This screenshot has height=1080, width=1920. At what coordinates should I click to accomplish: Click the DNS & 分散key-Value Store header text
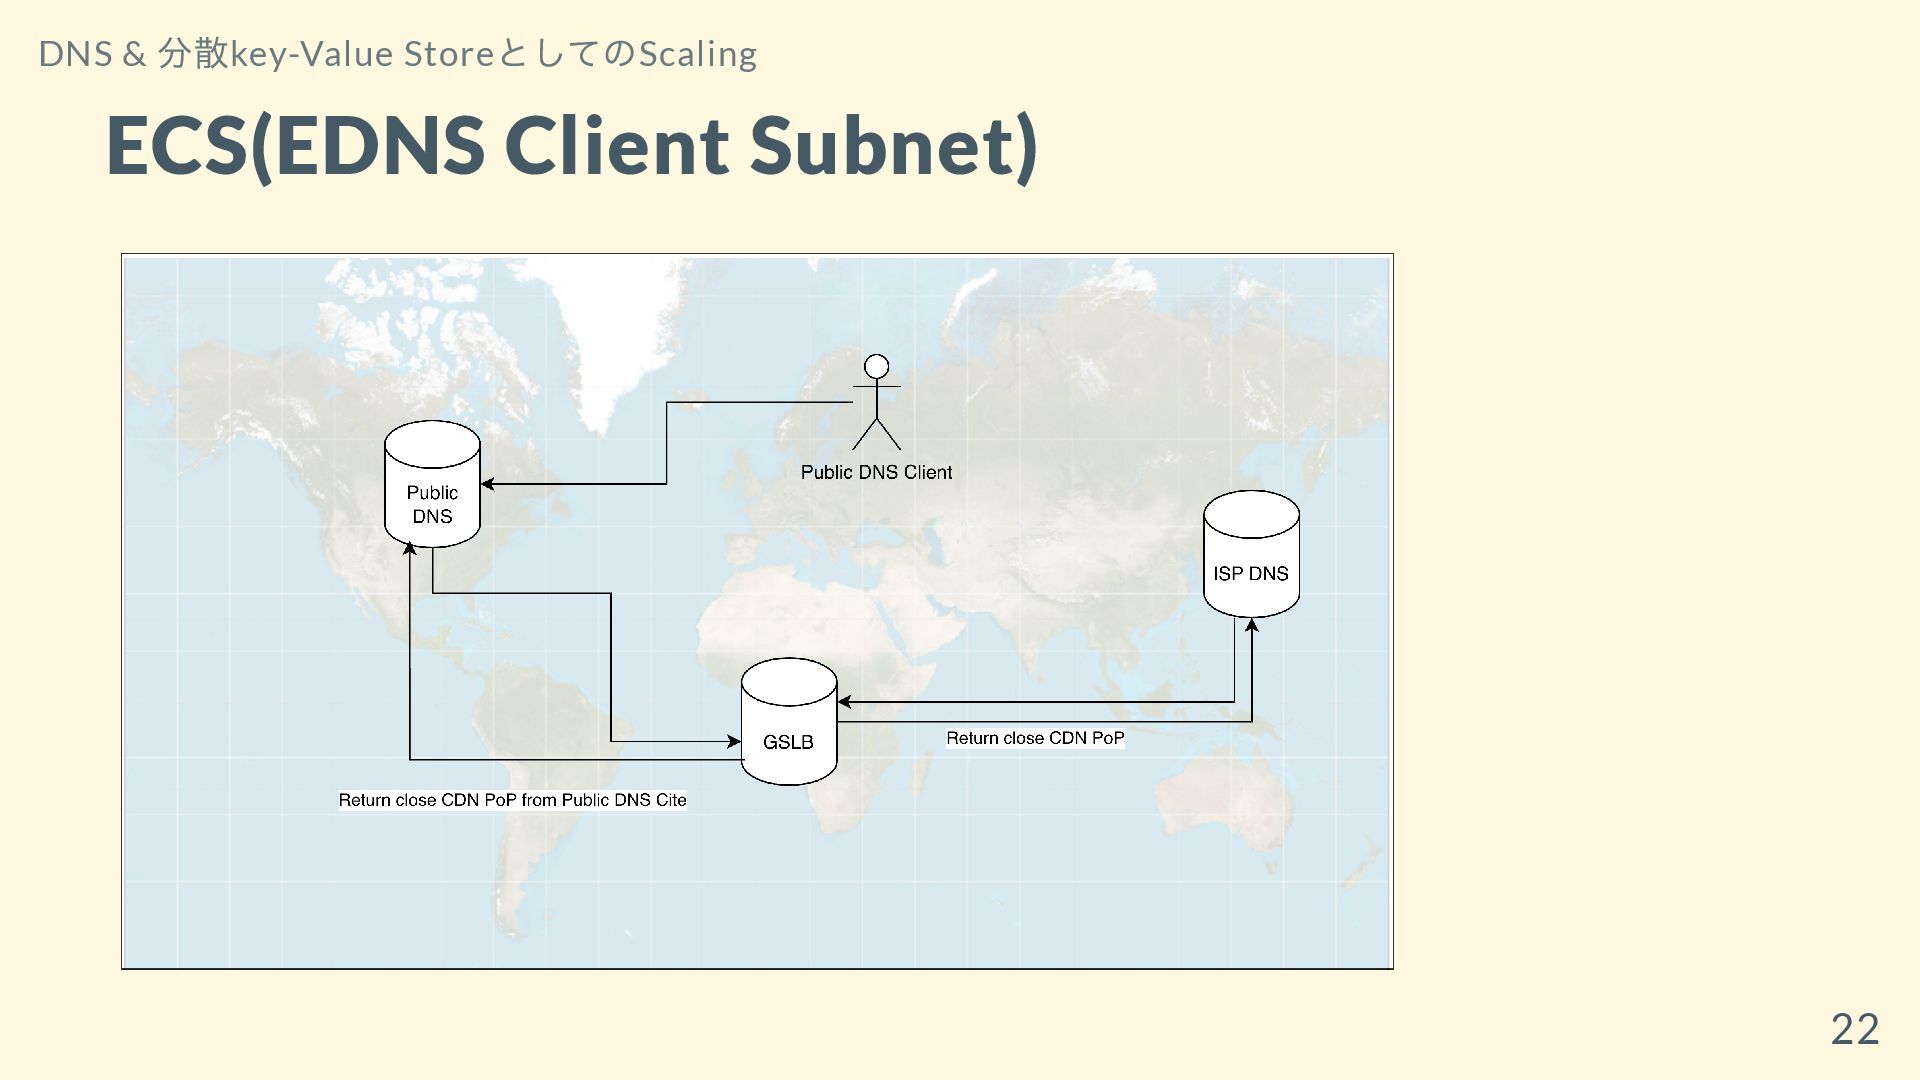coord(397,54)
